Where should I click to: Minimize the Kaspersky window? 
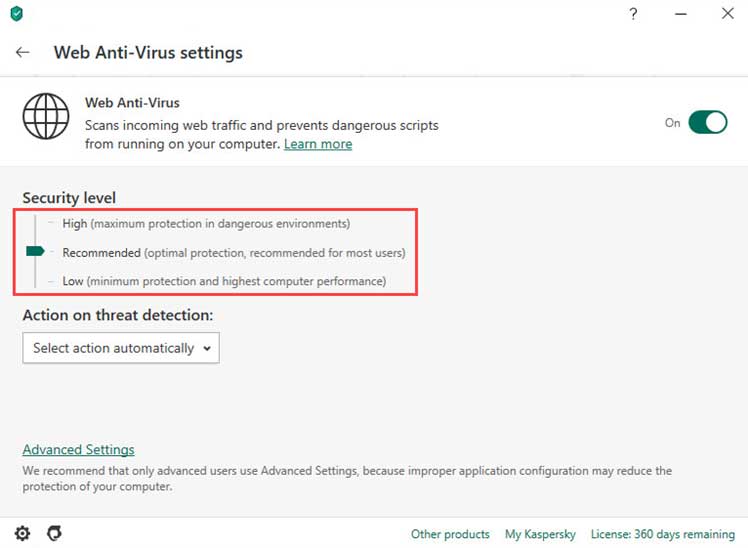click(681, 14)
